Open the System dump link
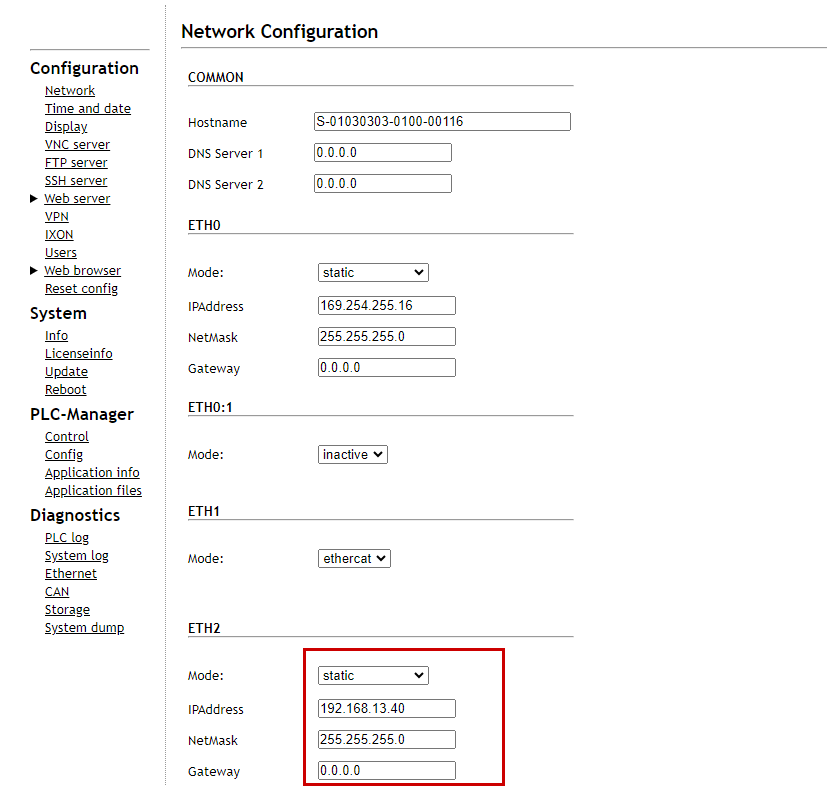Screen dimensions: 827x786 84,628
